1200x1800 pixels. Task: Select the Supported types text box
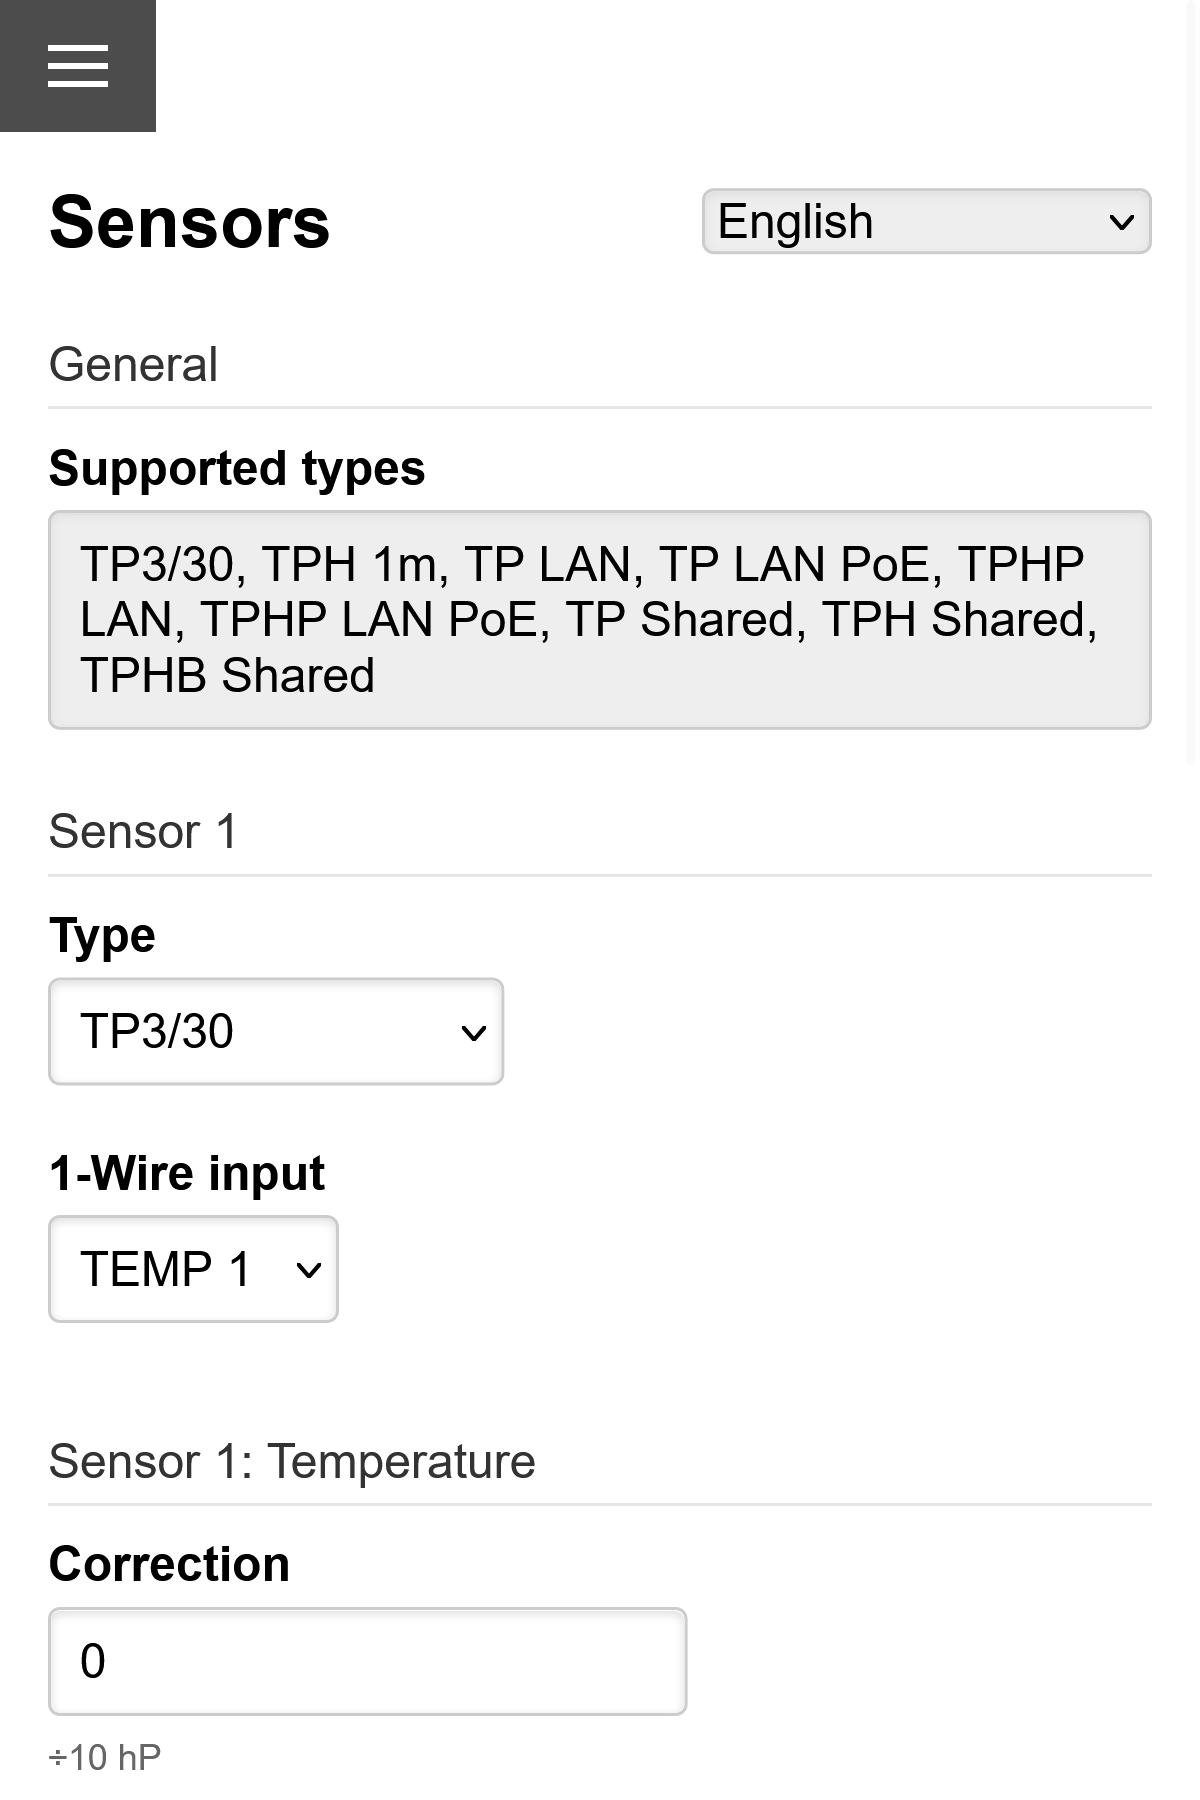(x=600, y=617)
